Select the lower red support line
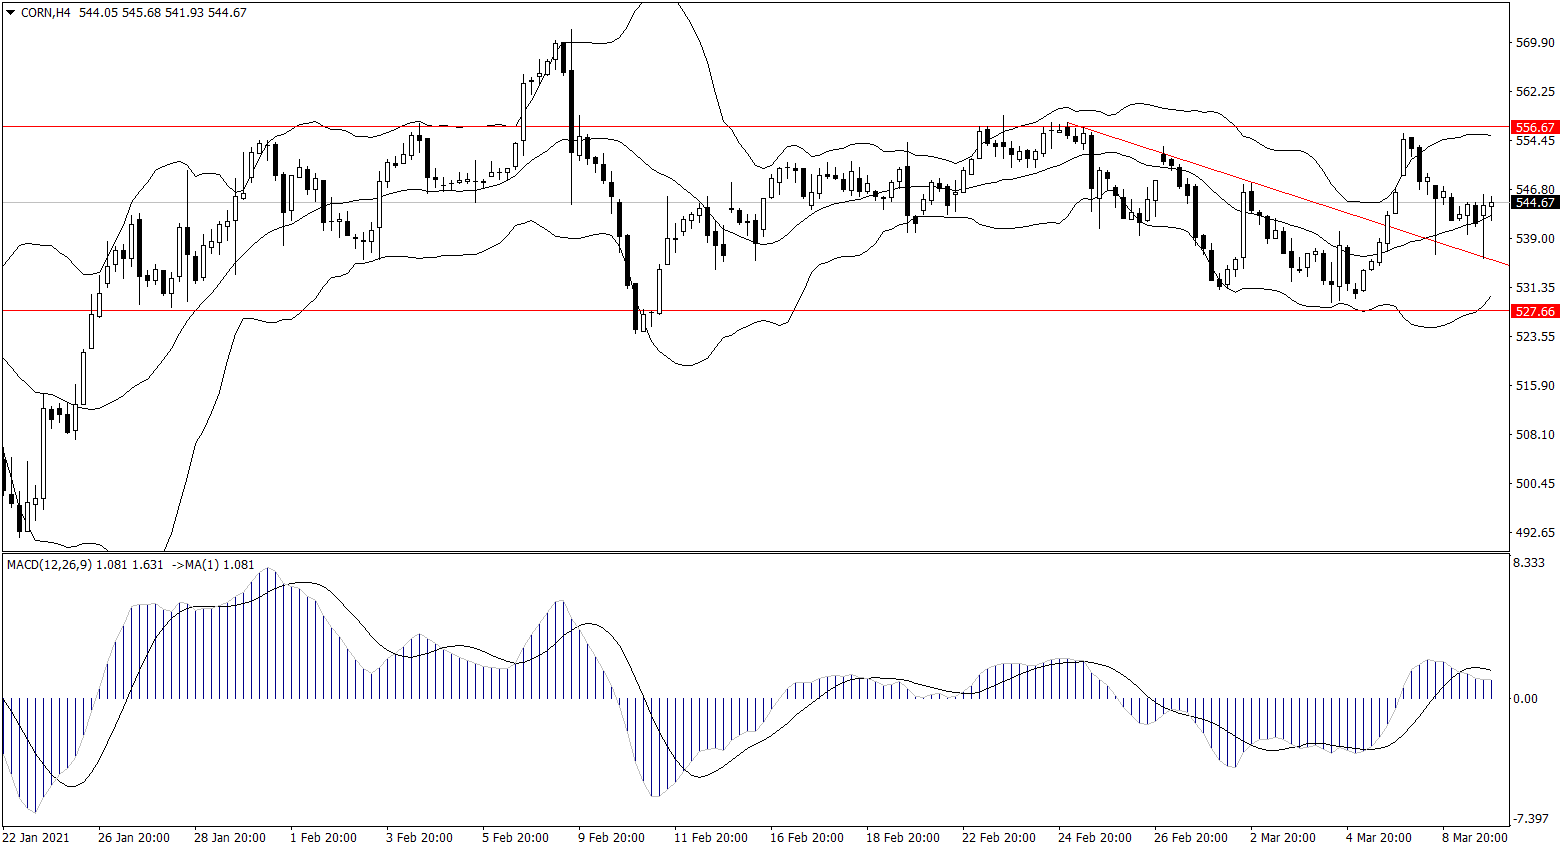Viewport: 1566px width, 850px height. [400, 310]
